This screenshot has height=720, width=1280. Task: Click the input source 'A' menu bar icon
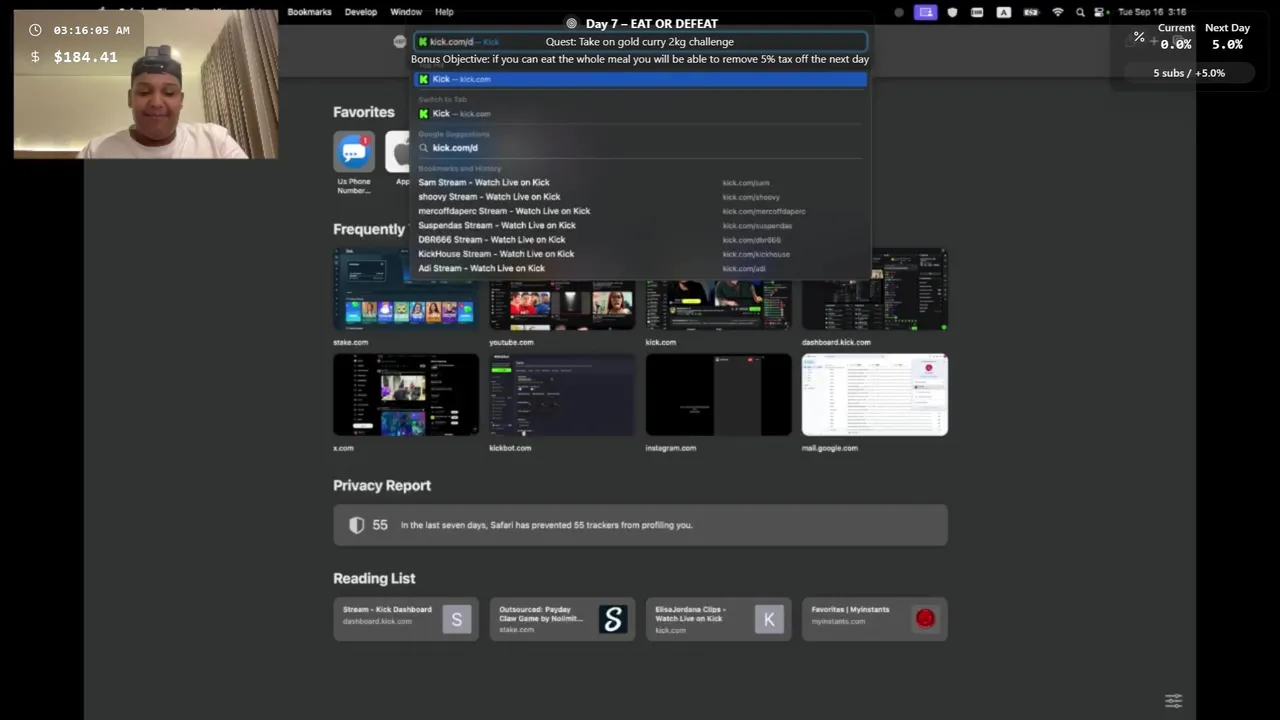(1003, 12)
